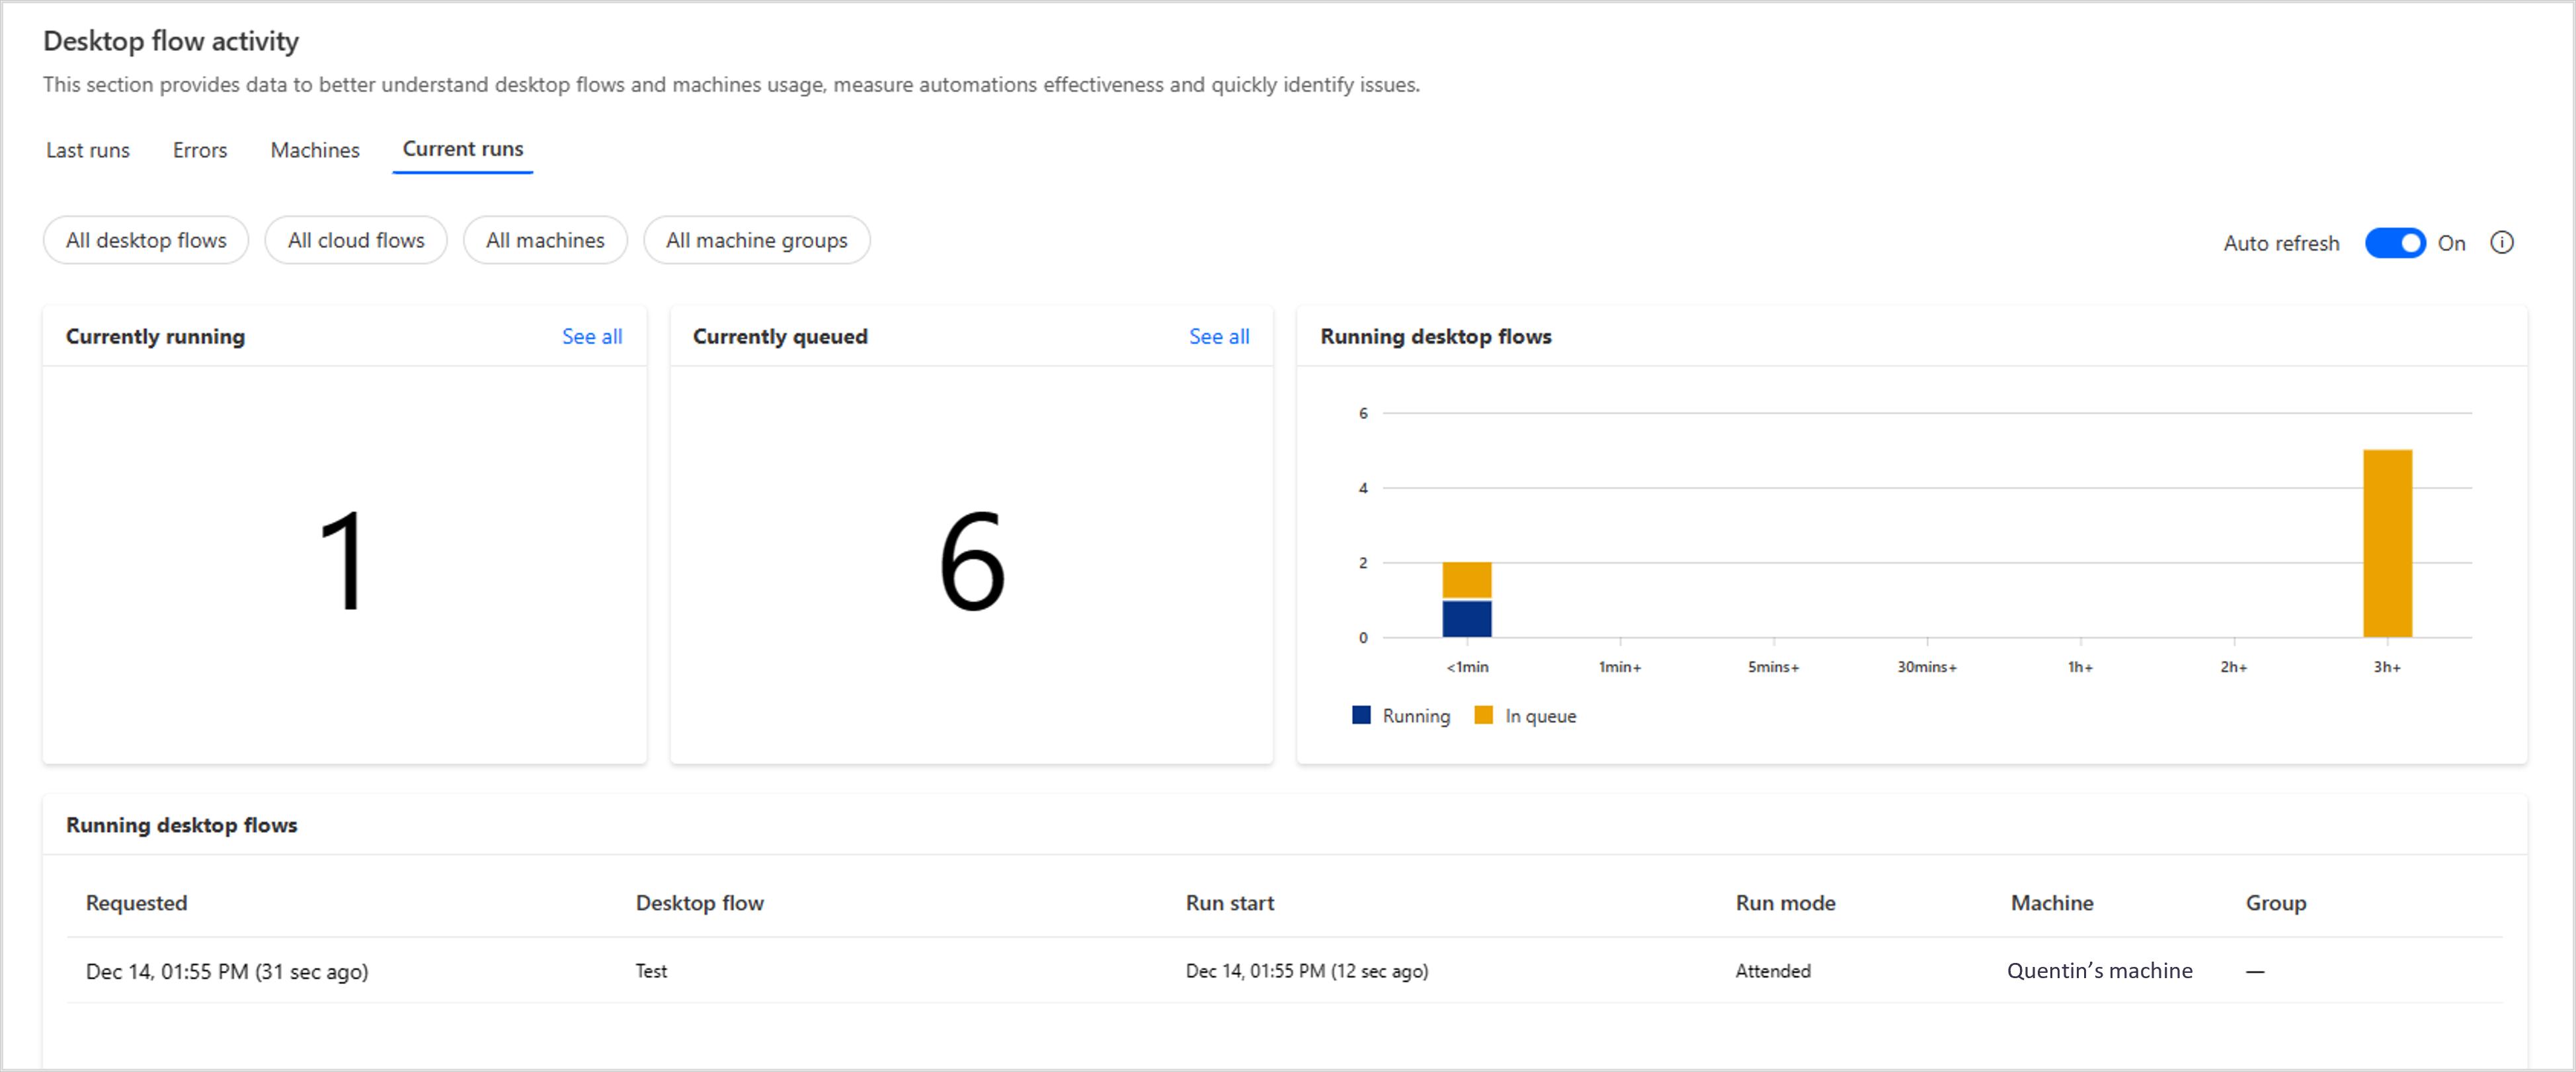This screenshot has height=1072, width=2576.
Task: Expand the All cloud flows dropdown
Action: [356, 240]
